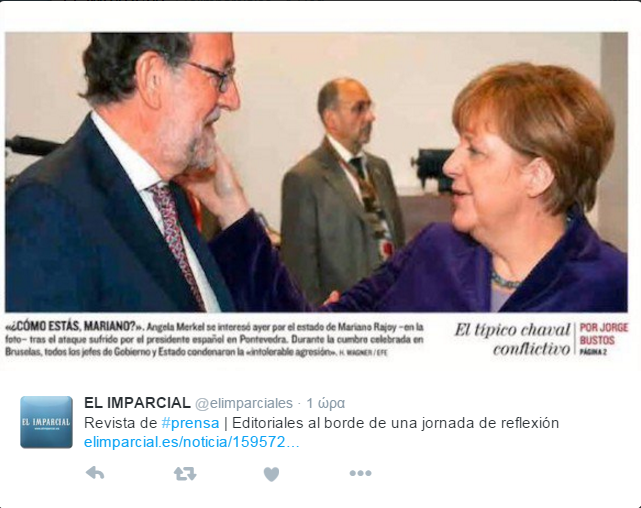Click the 'El típico chaval conflictivo' headline

pyautogui.click(x=513, y=339)
